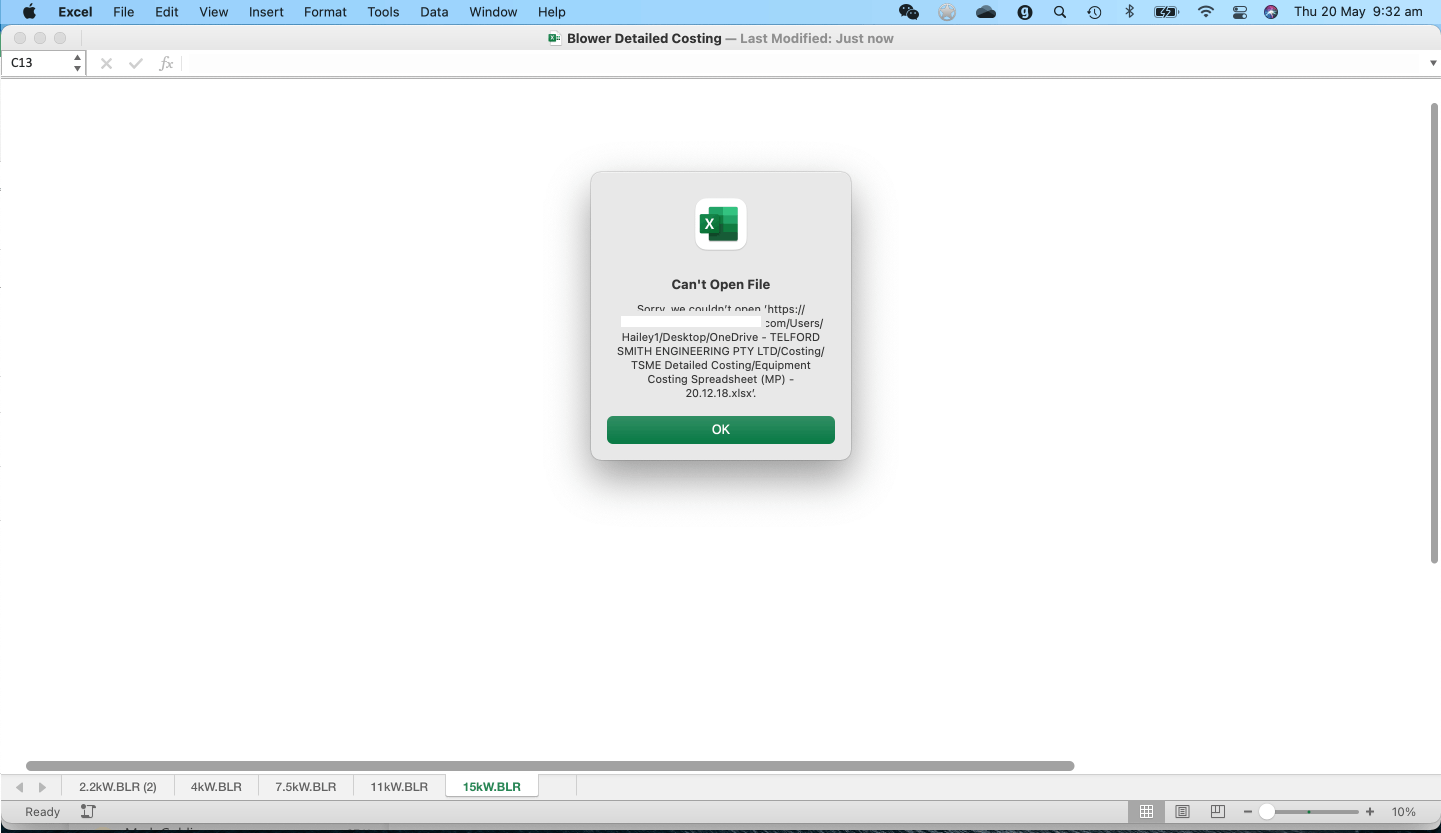Open the View menu
This screenshot has height=833, width=1441.
213,12
